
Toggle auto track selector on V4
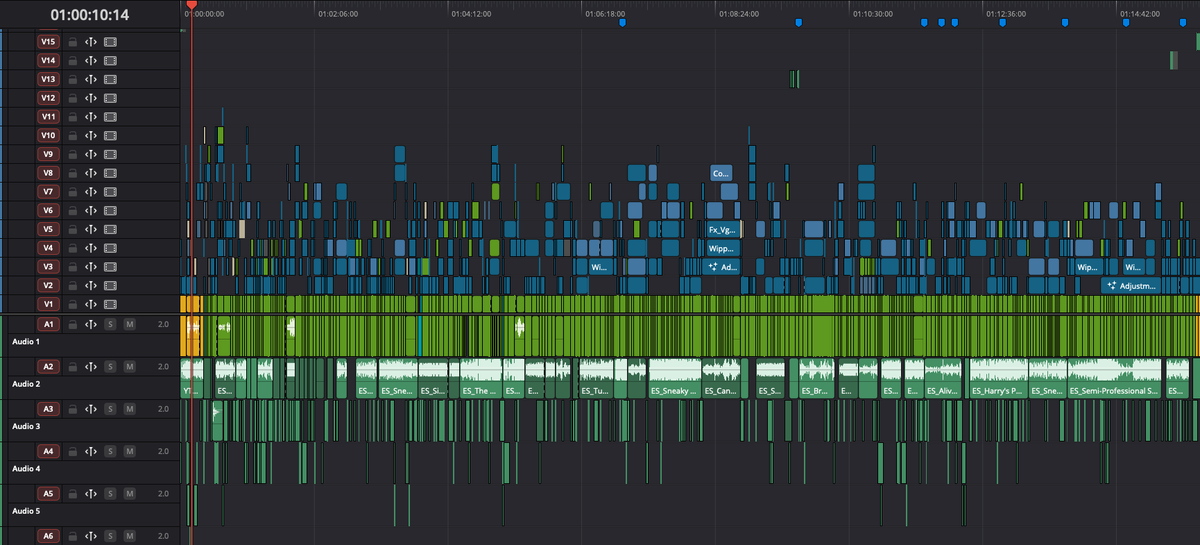tap(91, 247)
